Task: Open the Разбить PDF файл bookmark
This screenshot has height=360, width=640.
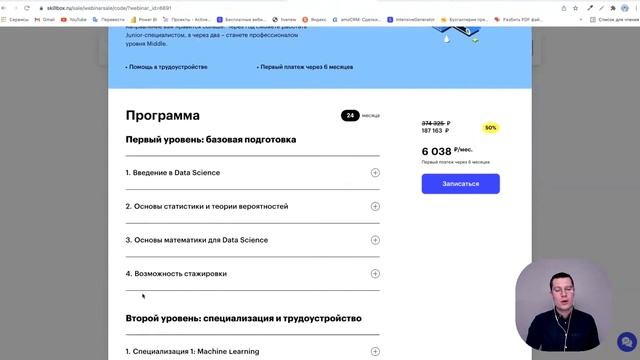Action: pyautogui.click(x=518, y=20)
